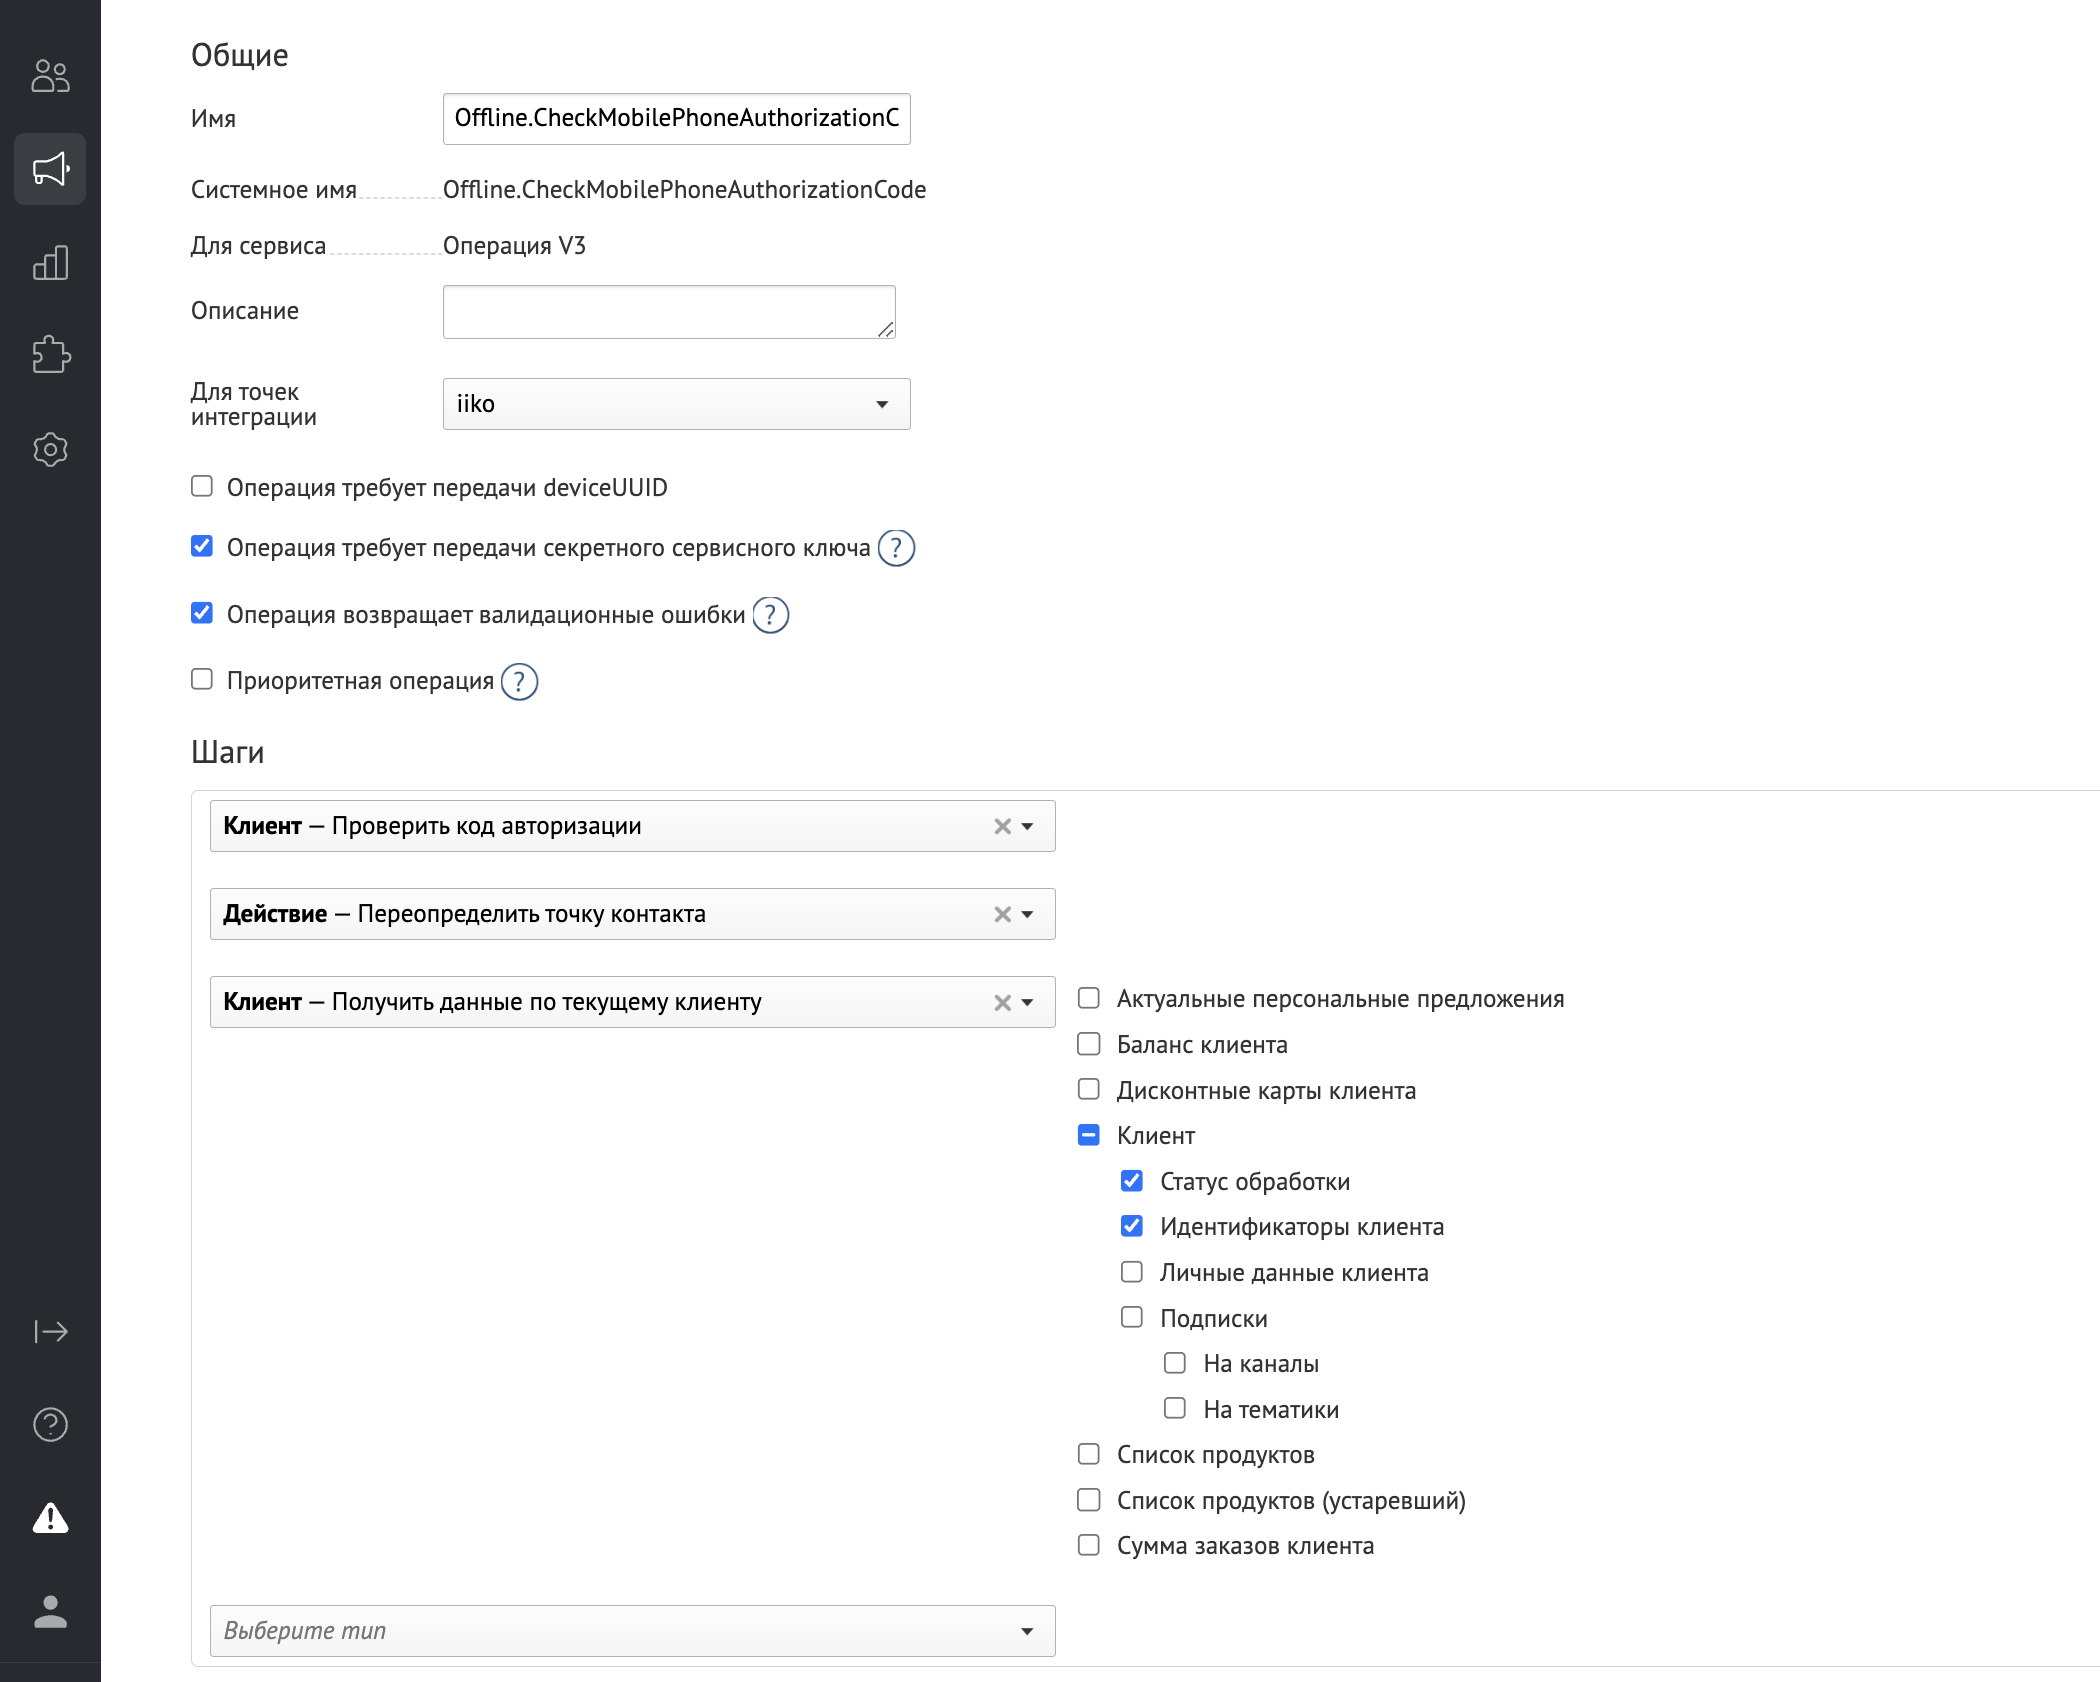Check 'Список продуктов' option
This screenshot has height=1682, width=2100.
pos(1089,1454)
